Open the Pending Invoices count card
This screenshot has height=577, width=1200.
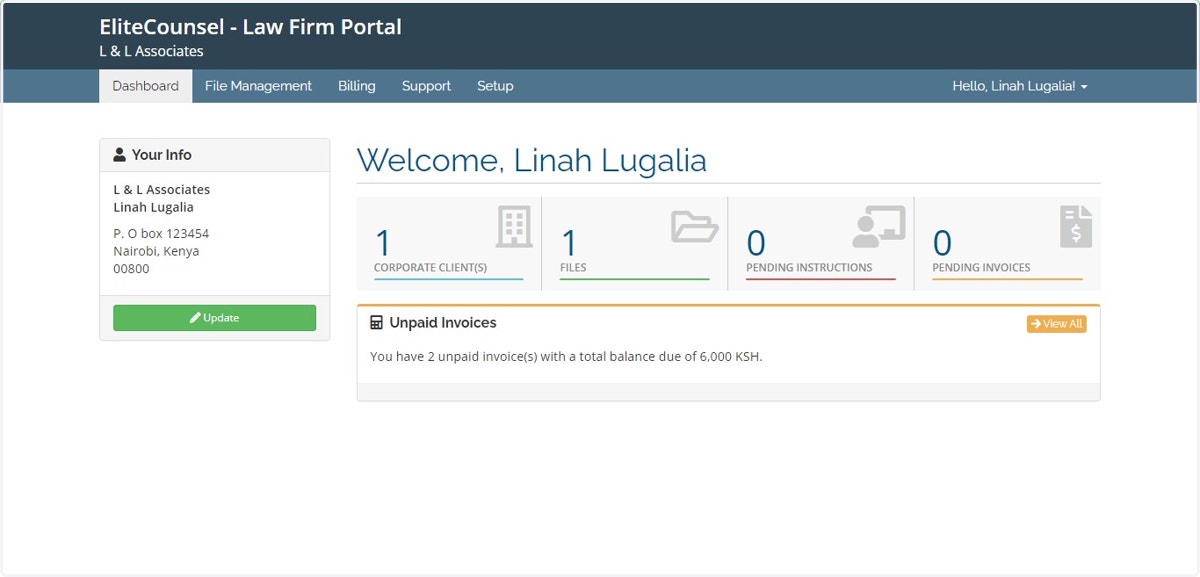click(1007, 244)
